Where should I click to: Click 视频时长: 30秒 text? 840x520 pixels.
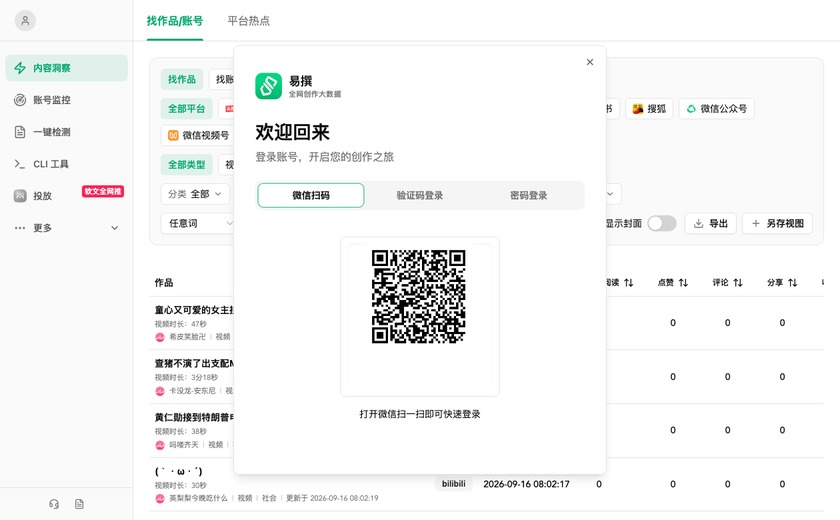click(181, 485)
